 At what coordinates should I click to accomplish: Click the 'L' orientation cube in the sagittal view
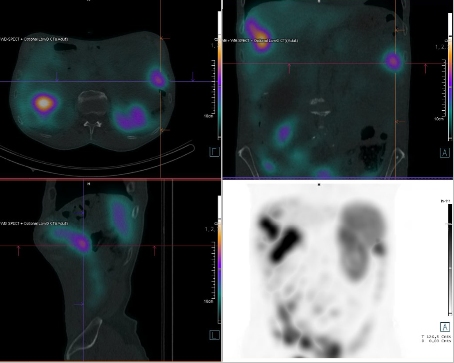point(214,335)
